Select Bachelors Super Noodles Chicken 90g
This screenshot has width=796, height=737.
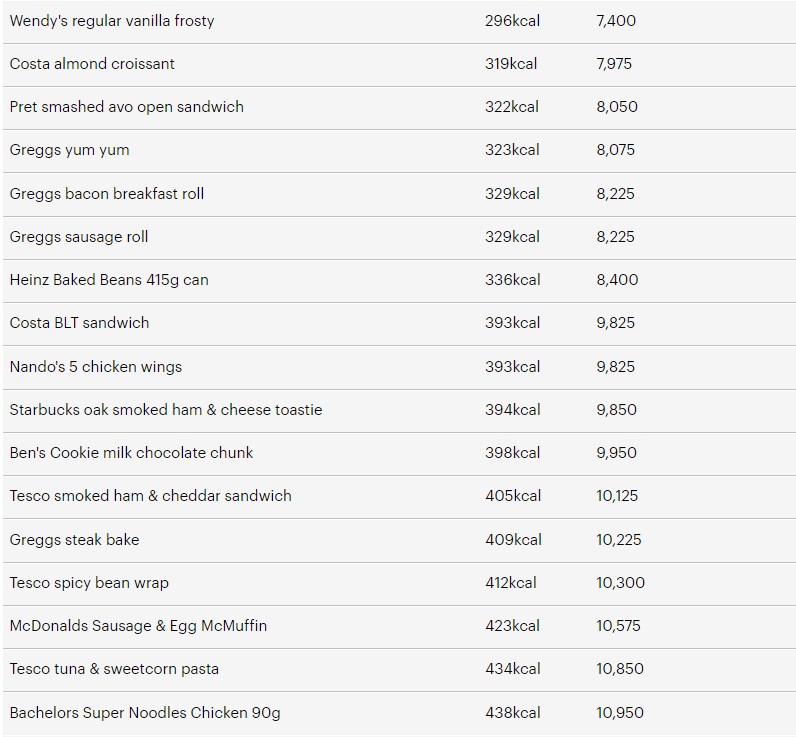point(145,713)
